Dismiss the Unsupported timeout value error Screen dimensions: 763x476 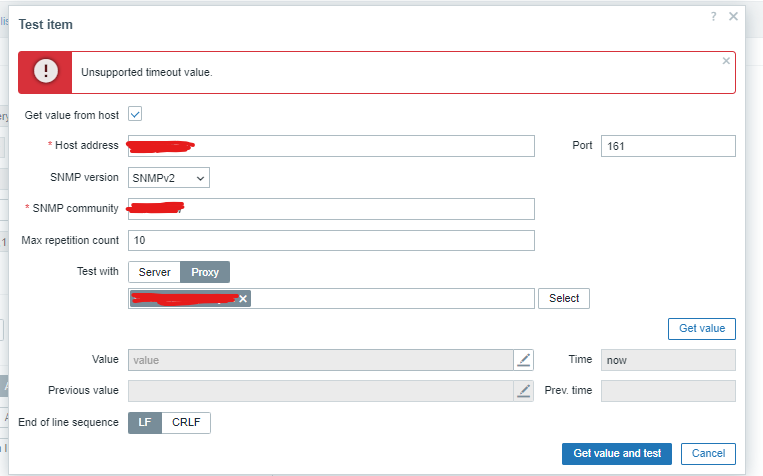click(726, 61)
